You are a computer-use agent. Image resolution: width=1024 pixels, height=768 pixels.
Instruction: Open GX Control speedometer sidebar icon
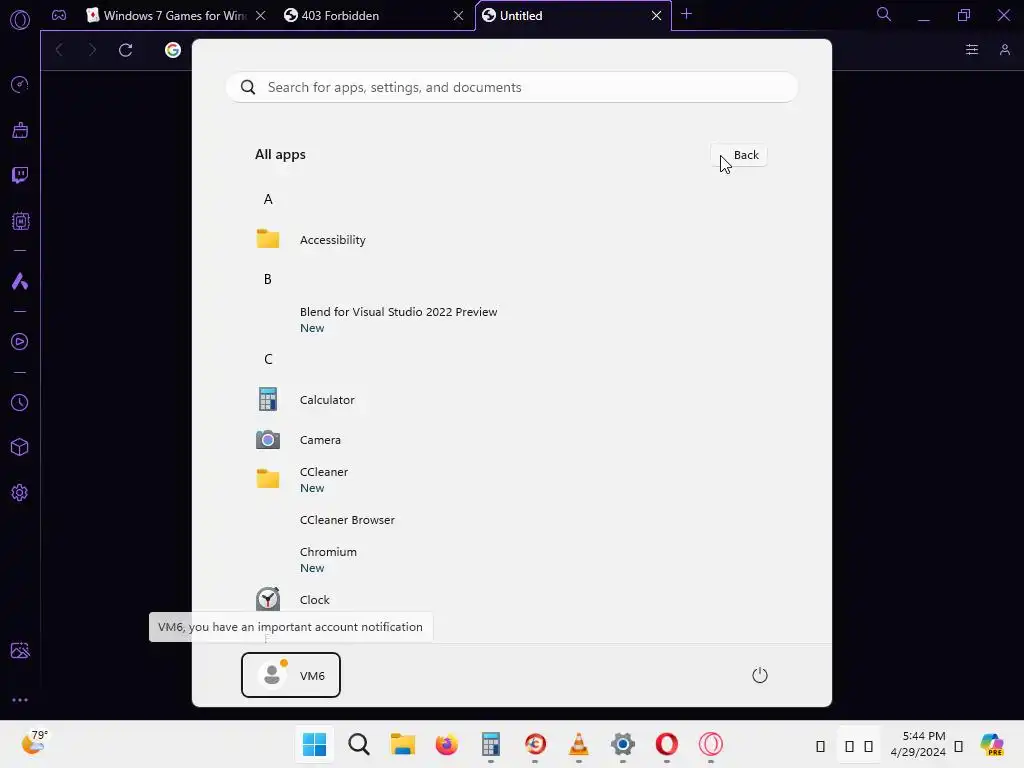(x=20, y=84)
